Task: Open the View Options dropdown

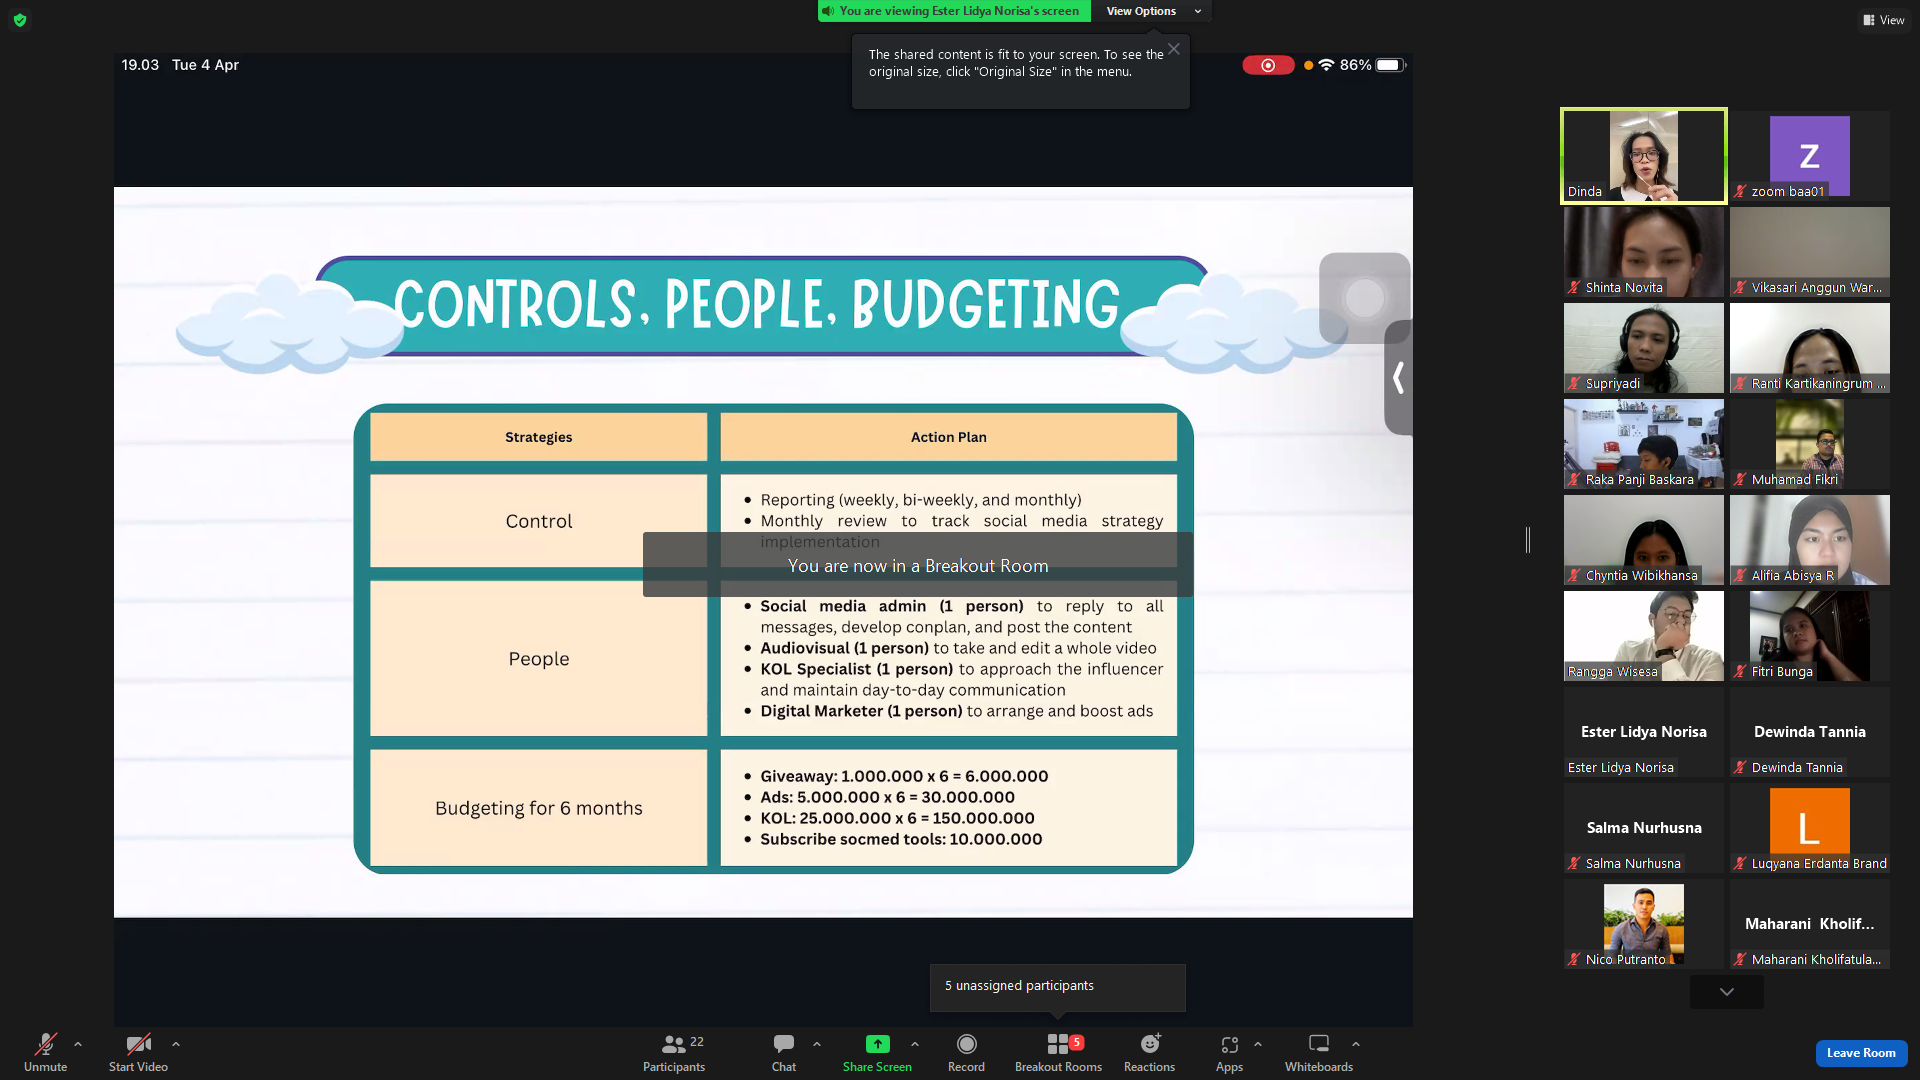Action: (x=1153, y=11)
